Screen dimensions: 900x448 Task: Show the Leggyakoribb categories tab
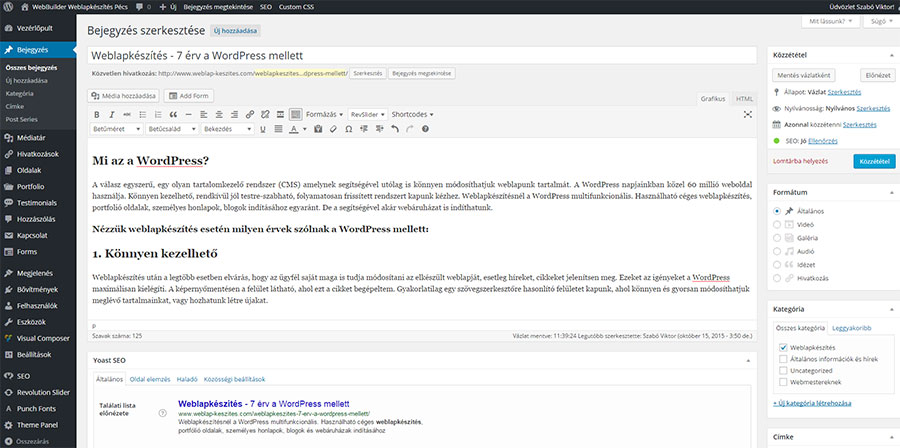click(851, 329)
